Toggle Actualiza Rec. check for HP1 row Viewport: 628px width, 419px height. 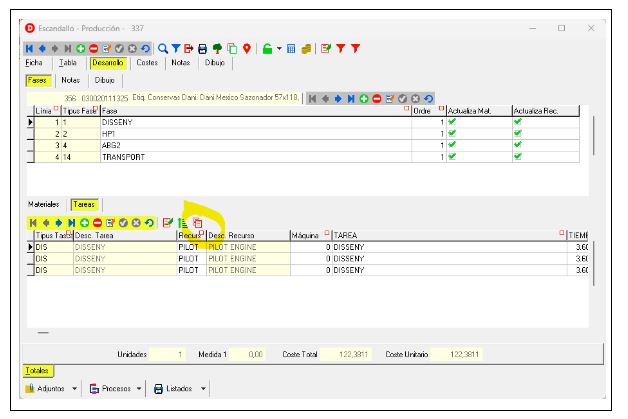point(517,133)
